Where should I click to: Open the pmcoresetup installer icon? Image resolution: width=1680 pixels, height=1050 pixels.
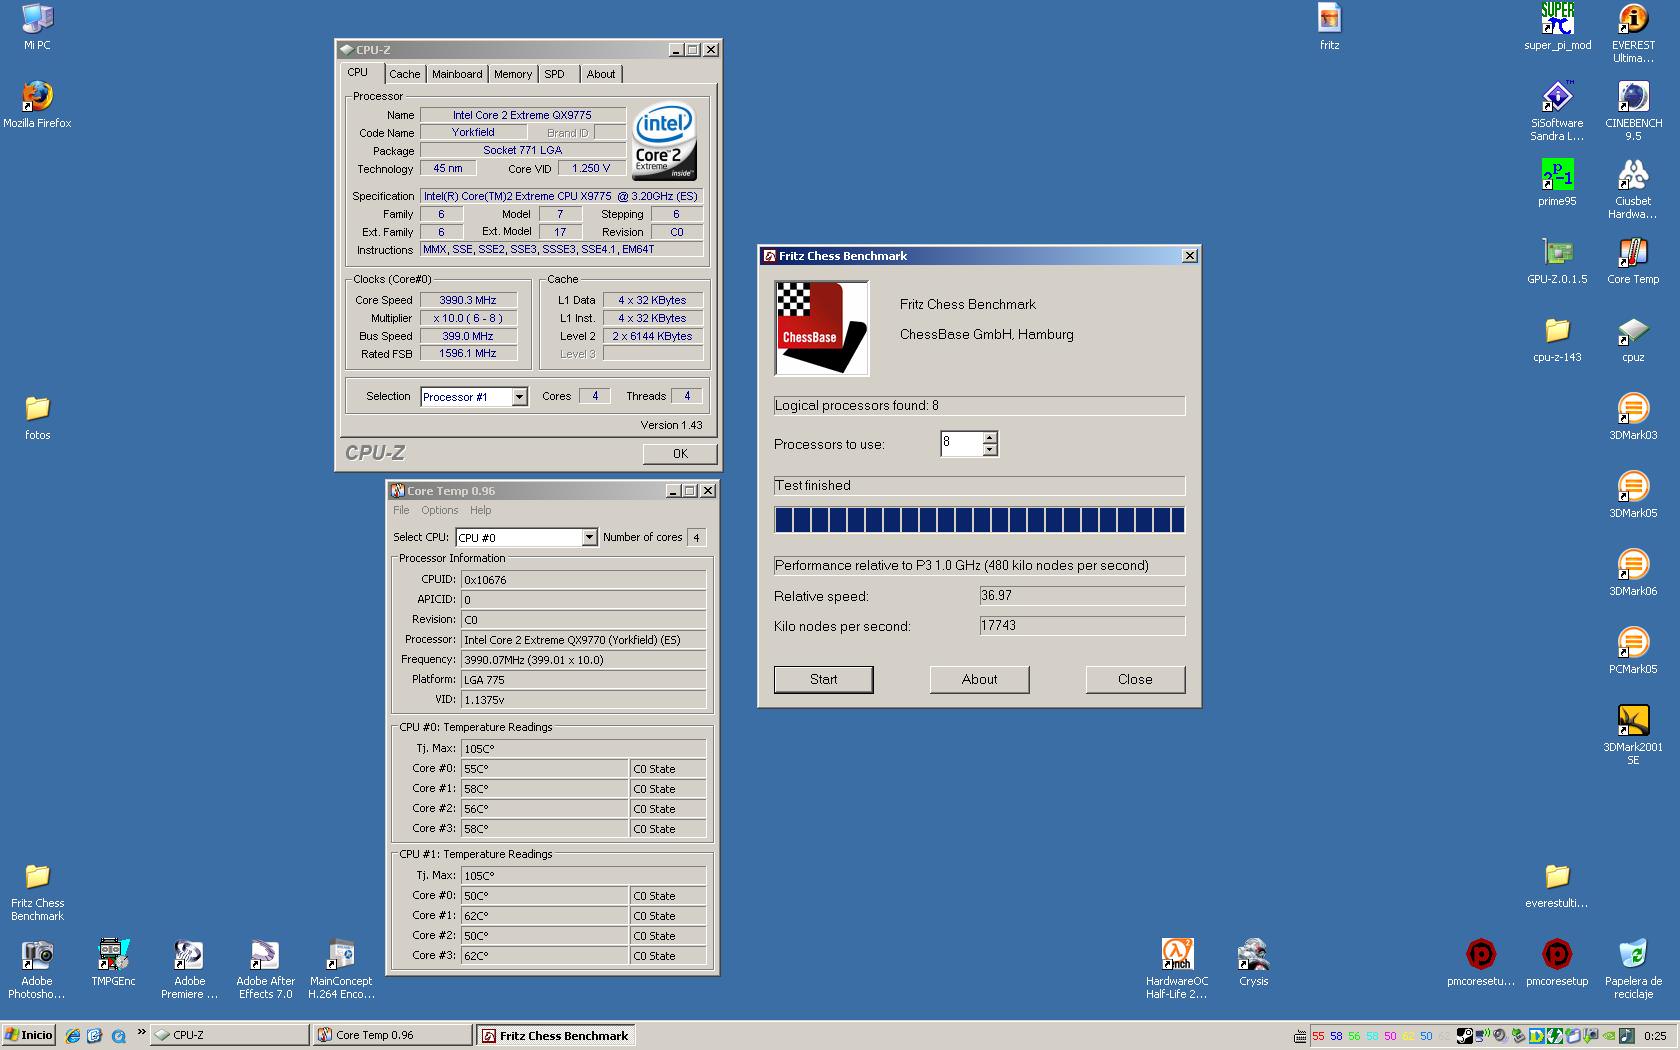(x=1557, y=963)
